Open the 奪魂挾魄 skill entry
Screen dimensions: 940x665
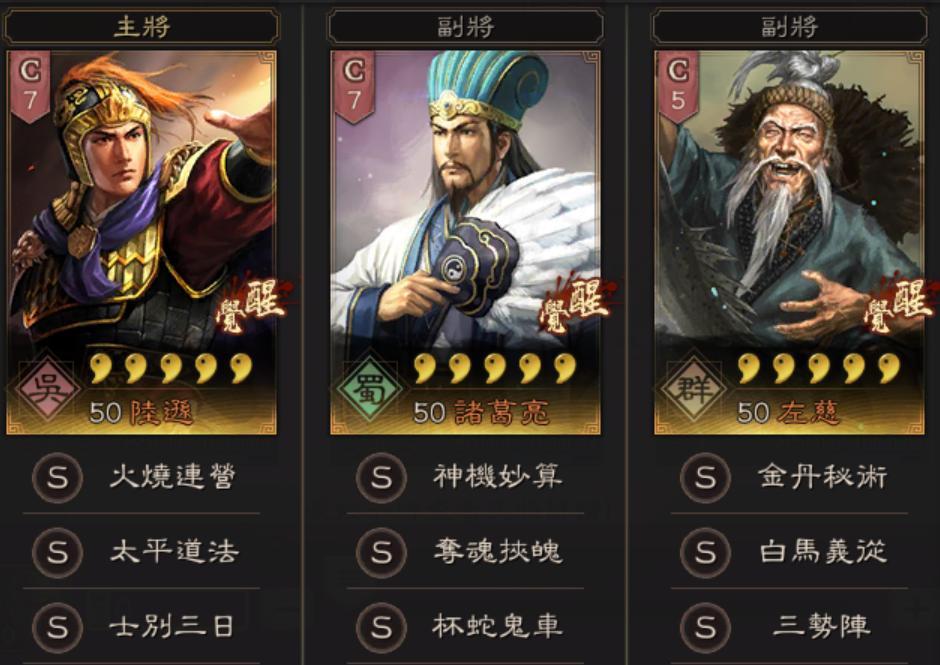coord(465,552)
